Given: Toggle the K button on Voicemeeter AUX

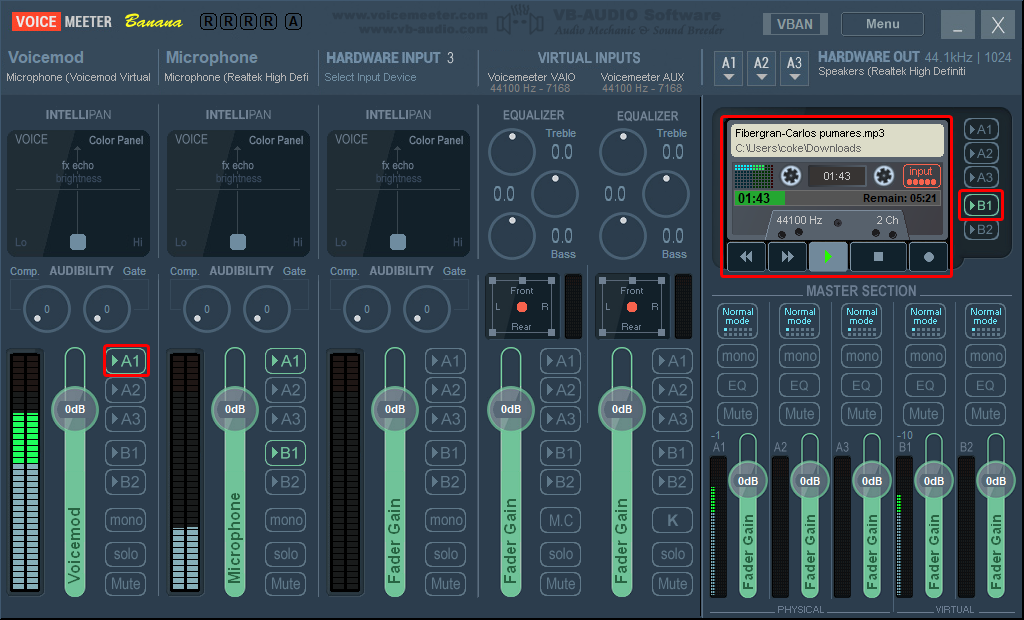Looking at the screenshot, I should click(672, 520).
